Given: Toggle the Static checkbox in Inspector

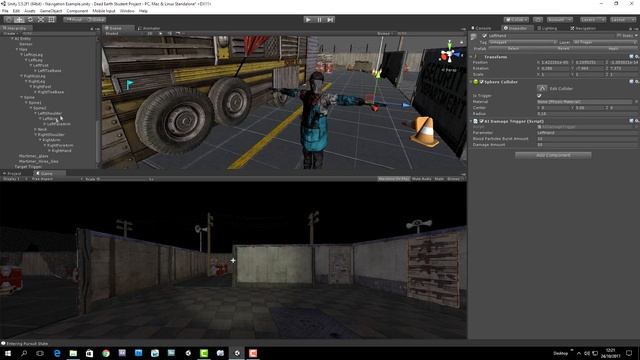Looking at the screenshot, I should [x=619, y=36].
